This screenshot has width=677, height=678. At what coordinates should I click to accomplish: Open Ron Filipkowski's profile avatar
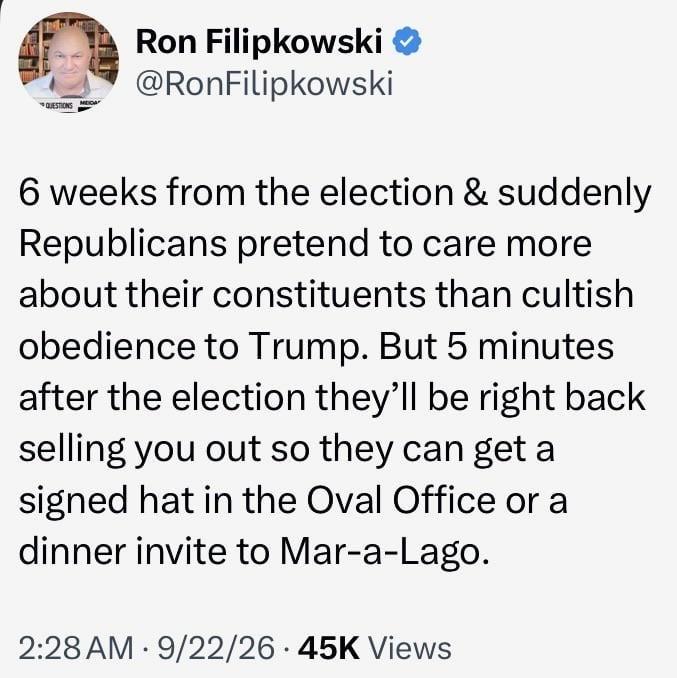[x=68, y=62]
